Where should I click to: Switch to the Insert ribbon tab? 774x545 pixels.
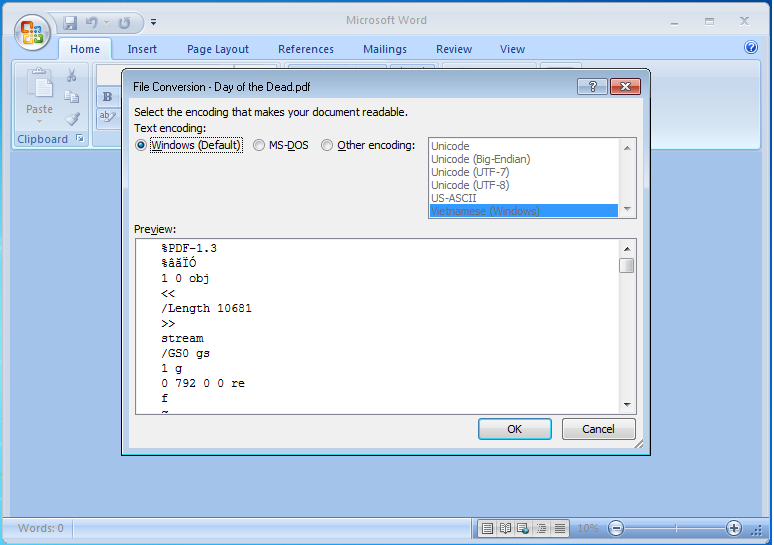[142, 49]
